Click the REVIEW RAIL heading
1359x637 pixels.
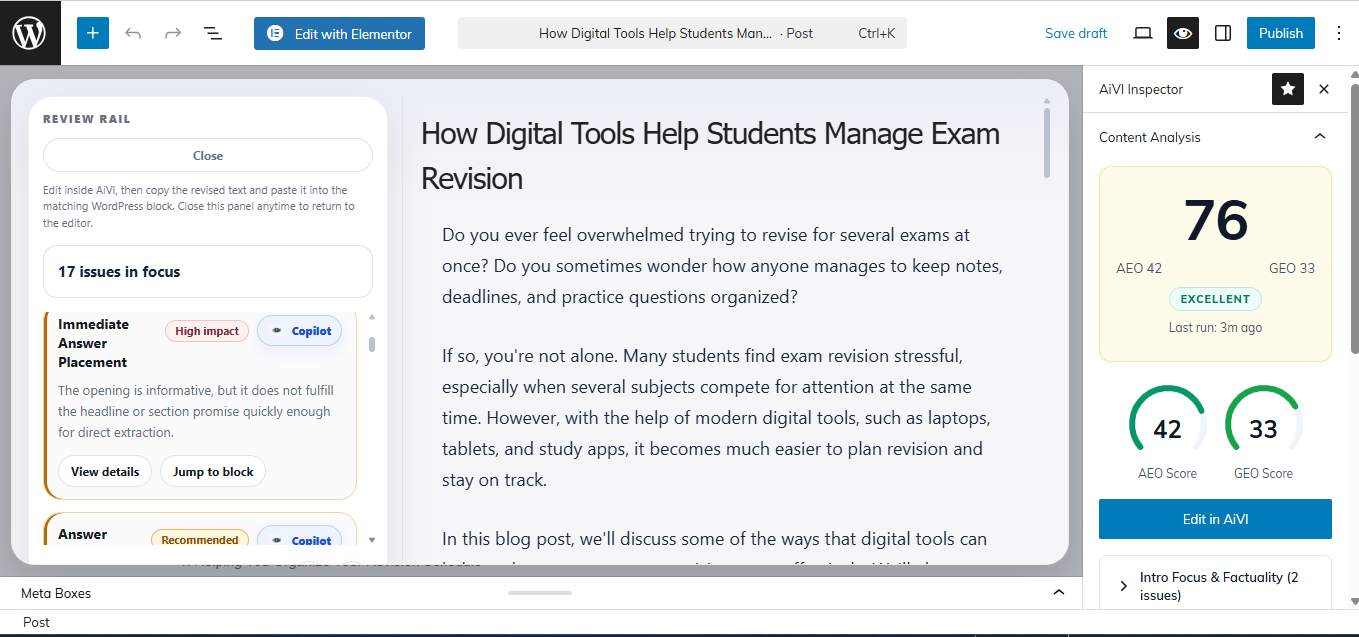pyautogui.click(x=87, y=119)
